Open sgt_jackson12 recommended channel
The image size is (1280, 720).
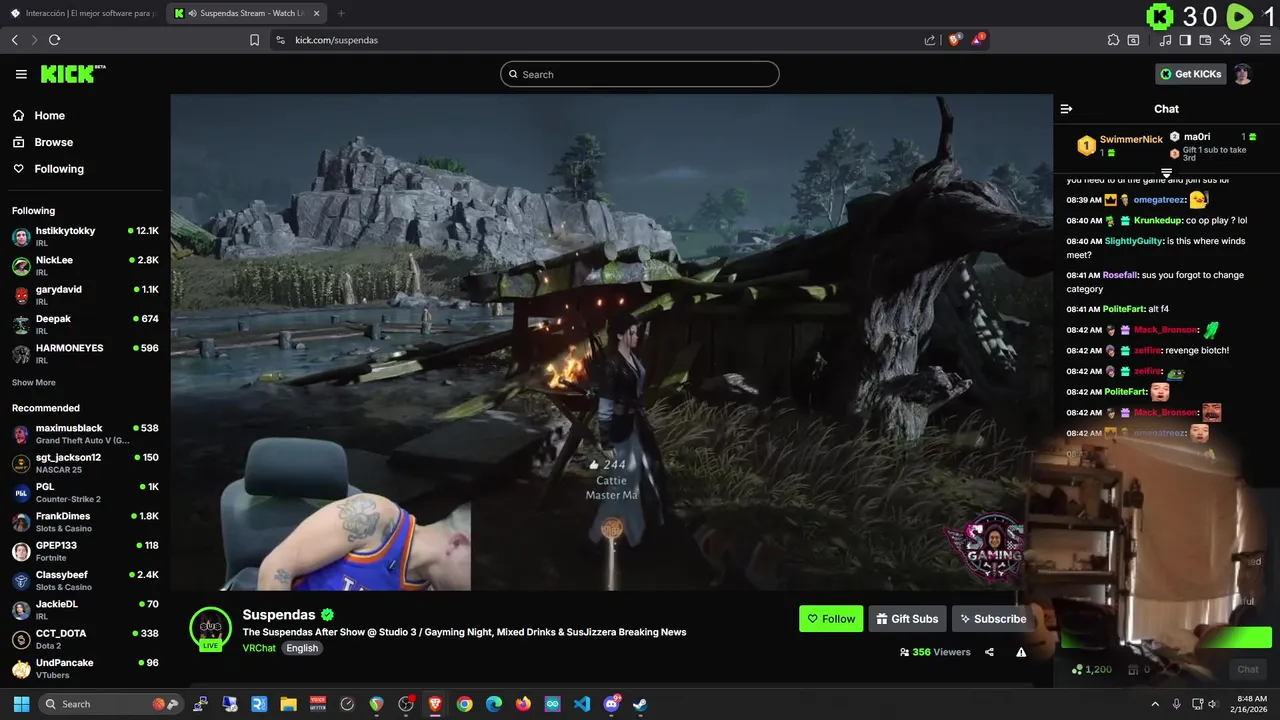[x=85, y=463]
